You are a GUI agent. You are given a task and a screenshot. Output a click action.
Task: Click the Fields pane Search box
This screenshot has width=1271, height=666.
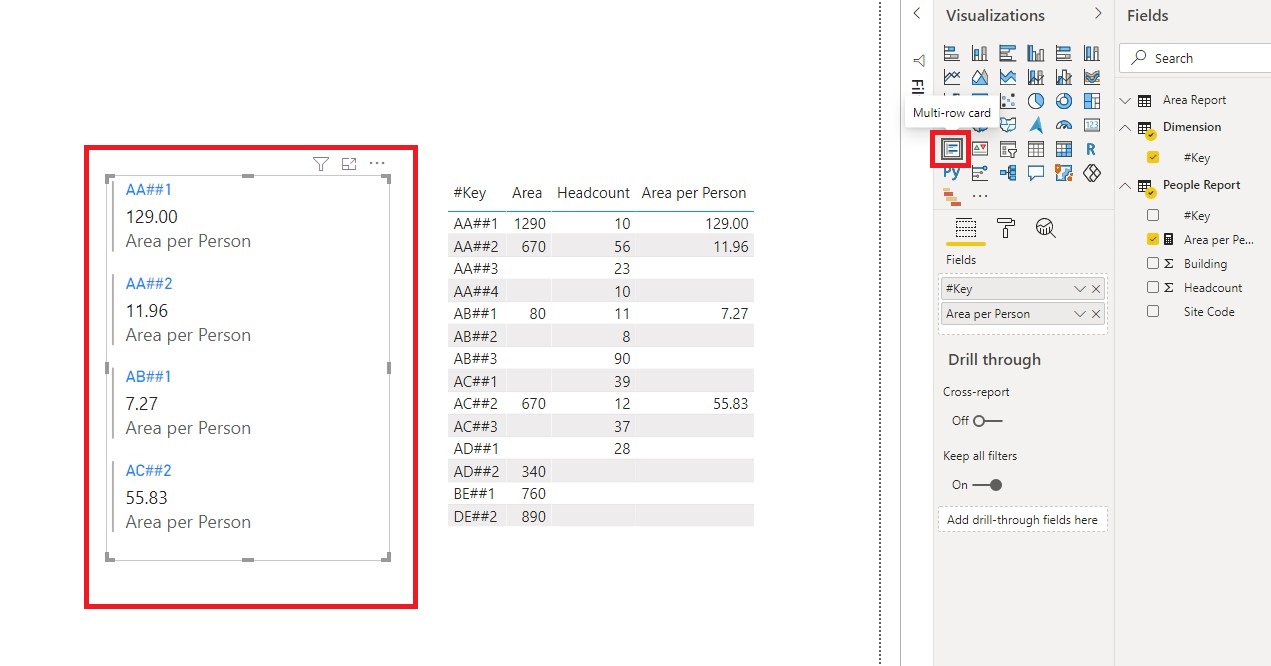click(x=1194, y=58)
